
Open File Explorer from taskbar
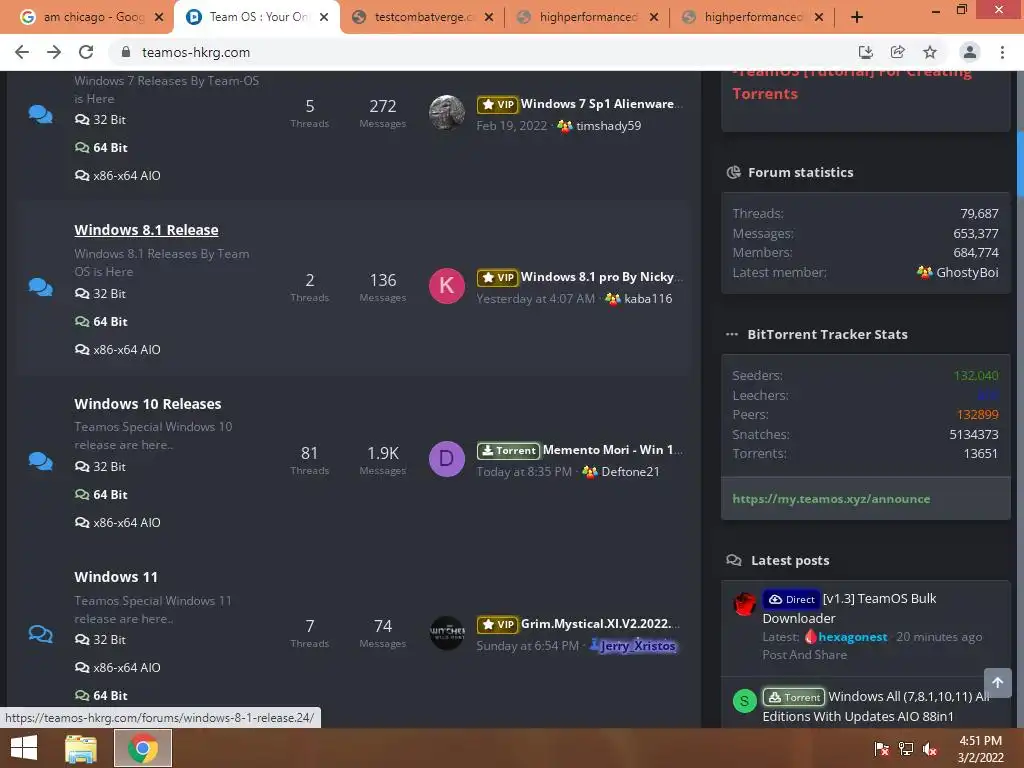[x=81, y=748]
